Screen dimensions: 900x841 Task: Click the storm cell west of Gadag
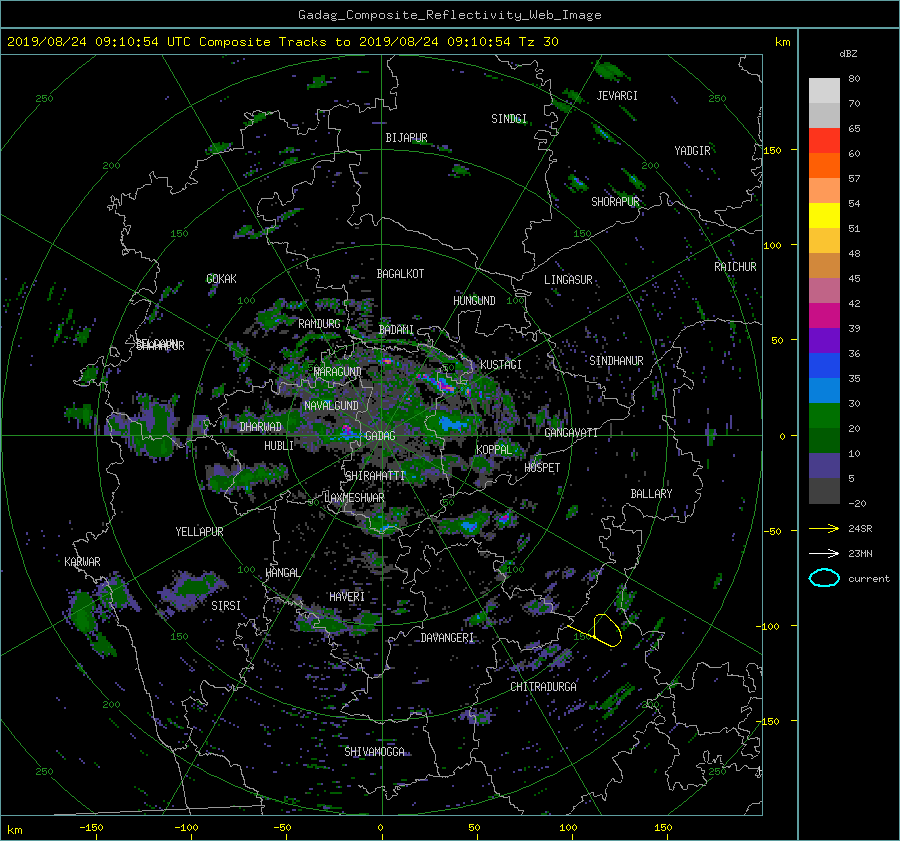(344, 432)
